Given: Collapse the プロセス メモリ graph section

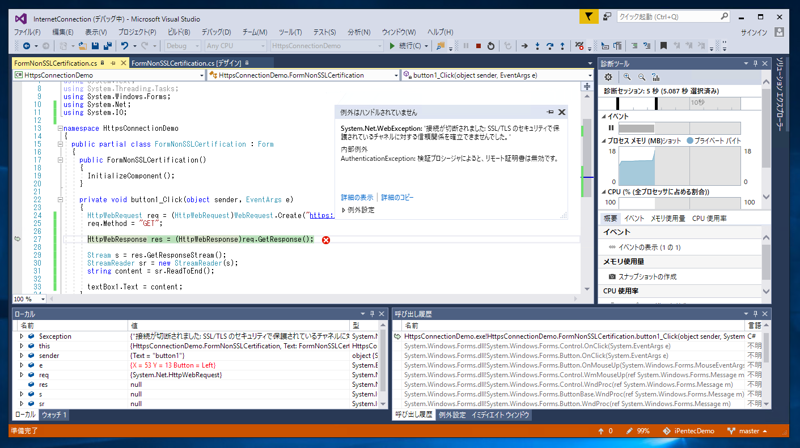Looking at the screenshot, I should point(604,141).
